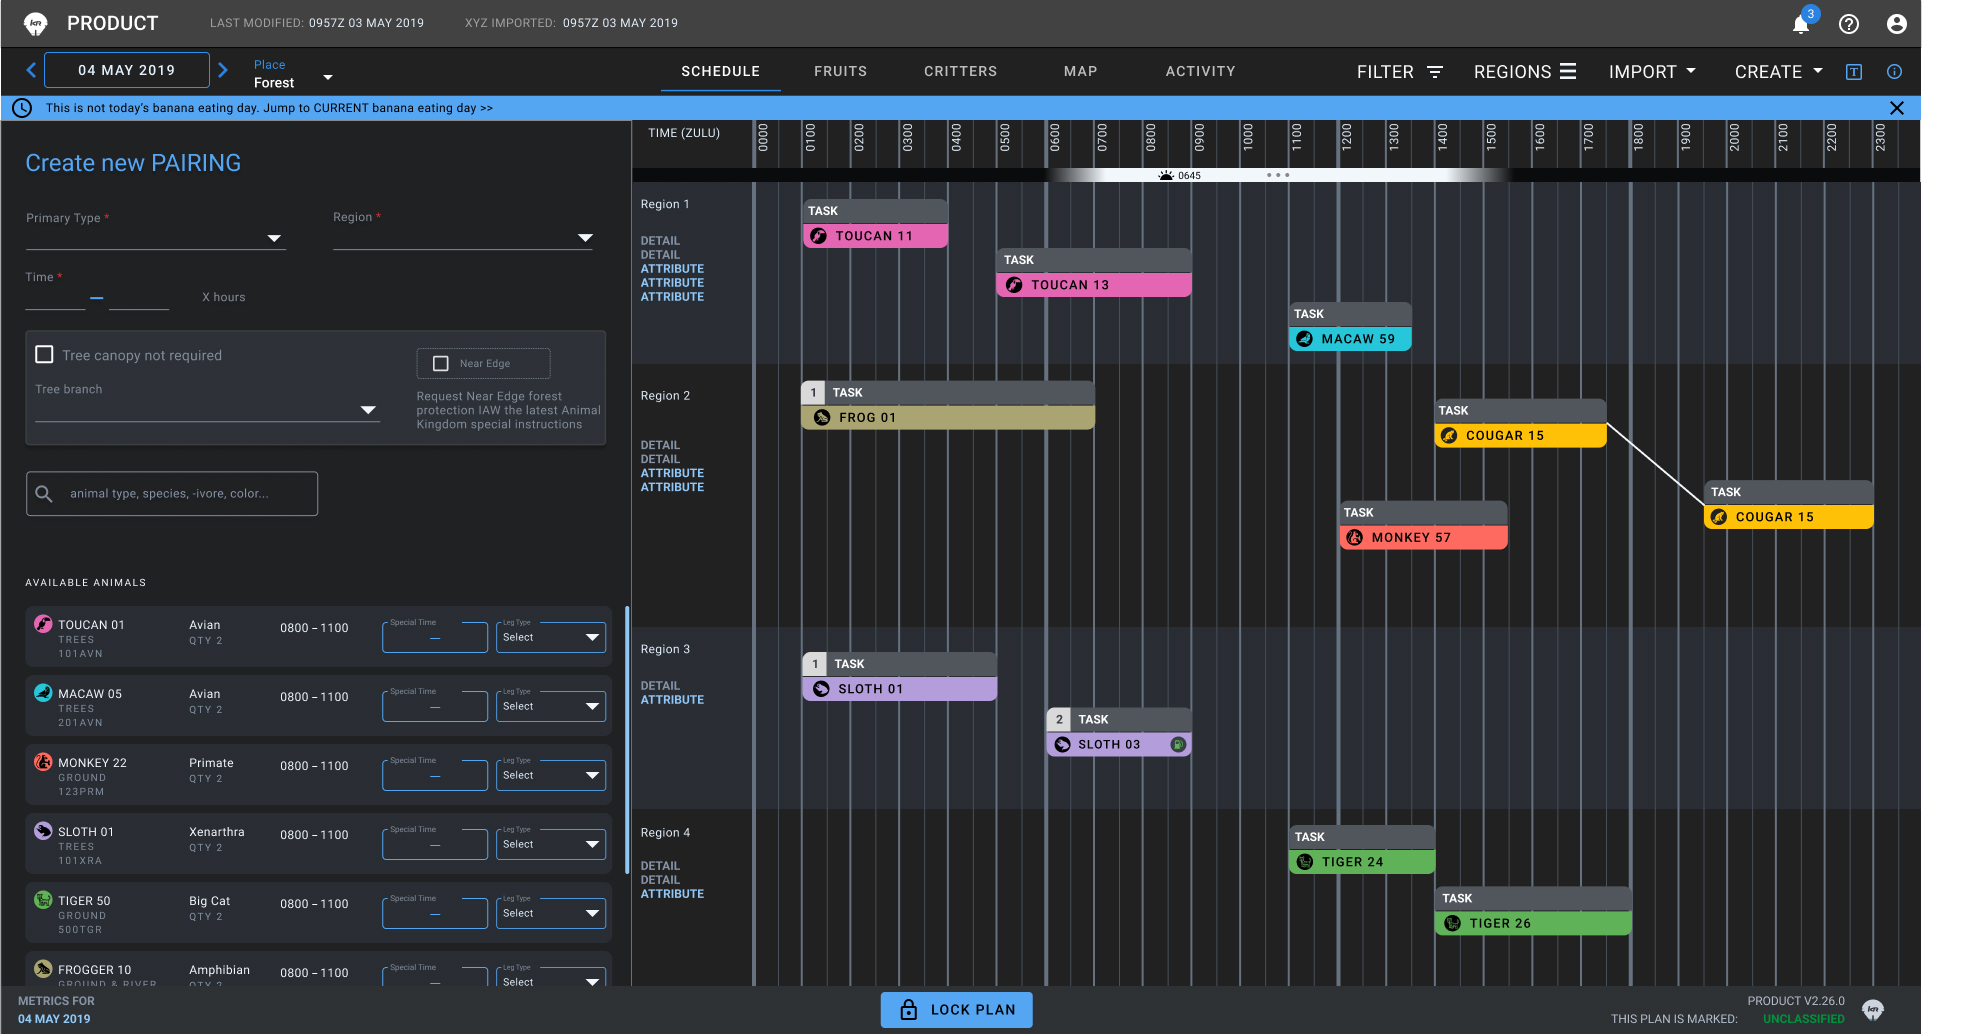Go to next day arrow
This screenshot has width=1964, height=1034.
223,70
